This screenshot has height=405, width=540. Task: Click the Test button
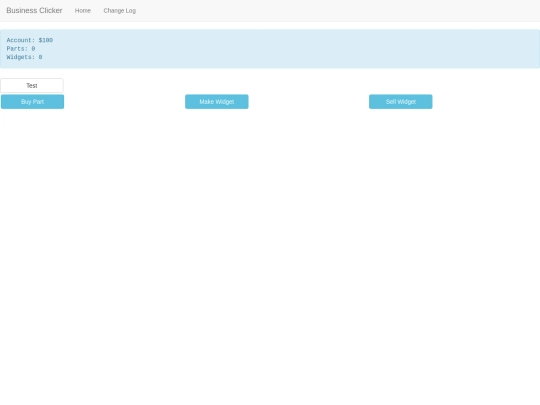click(x=32, y=85)
